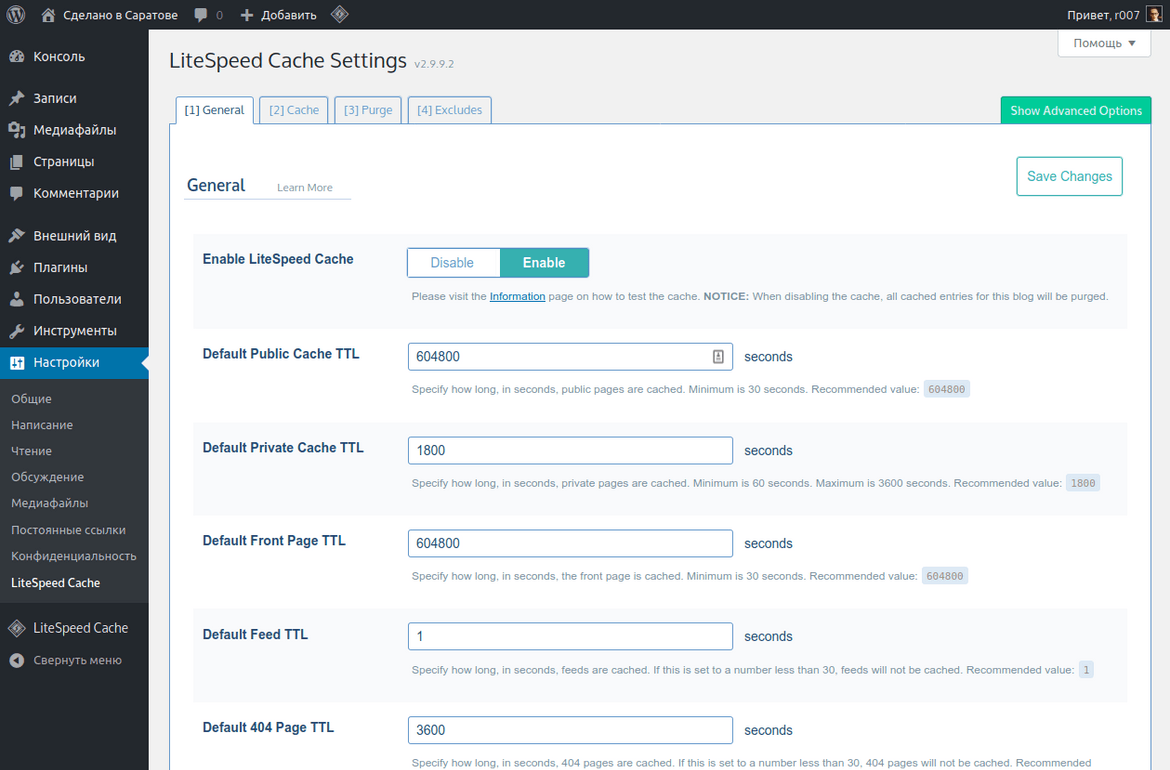This screenshot has height=770, width=1170.
Task: Click the Save Changes button
Action: tap(1069, 176)
